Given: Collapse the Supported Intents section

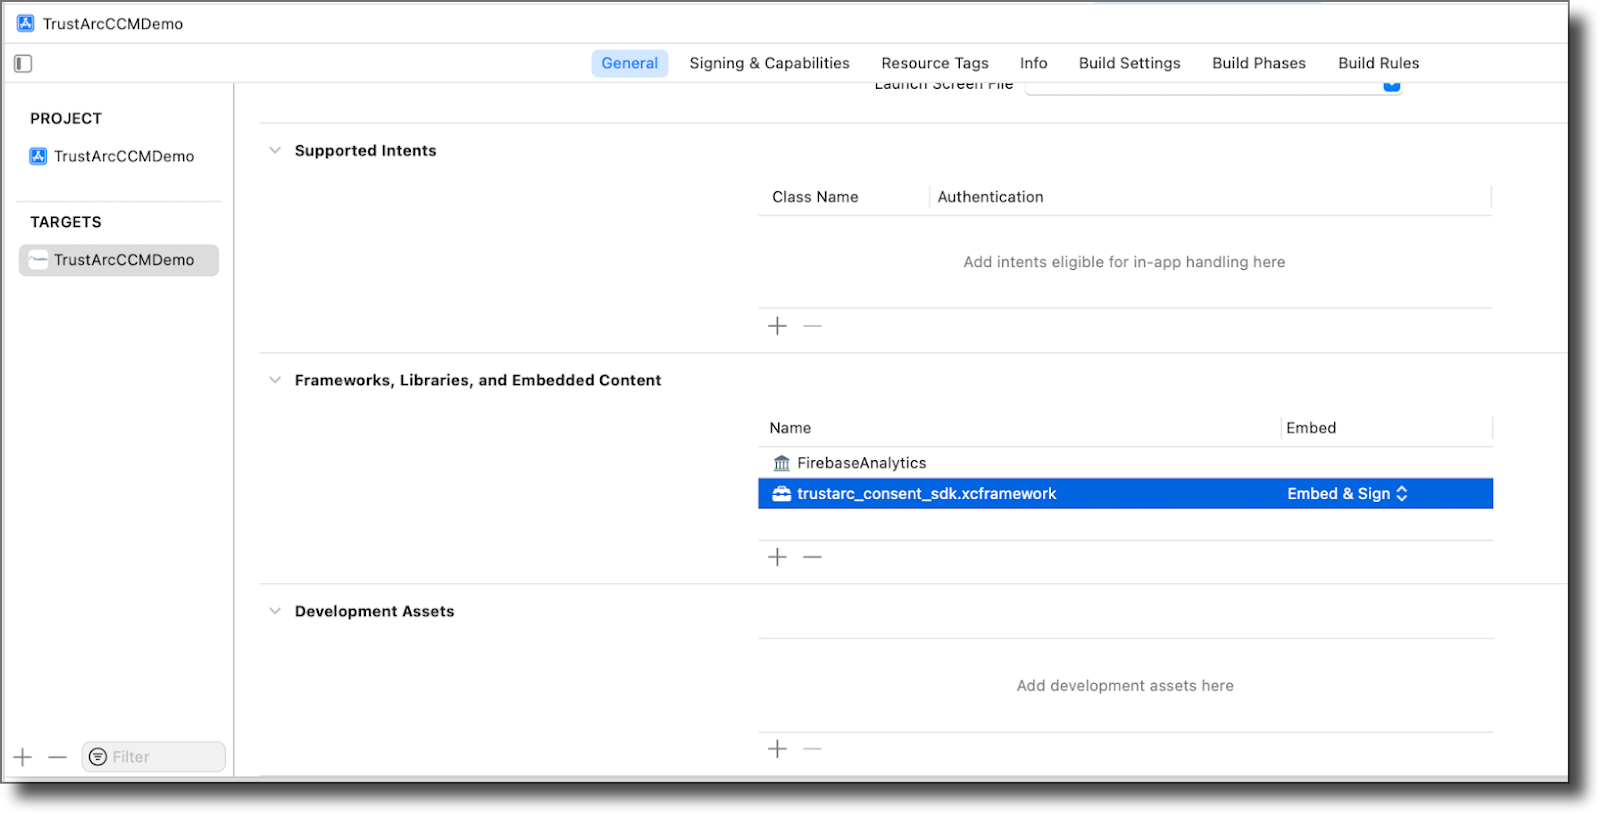Looking at the screenshot, I should pyautogui.click(x=275, y=151).
